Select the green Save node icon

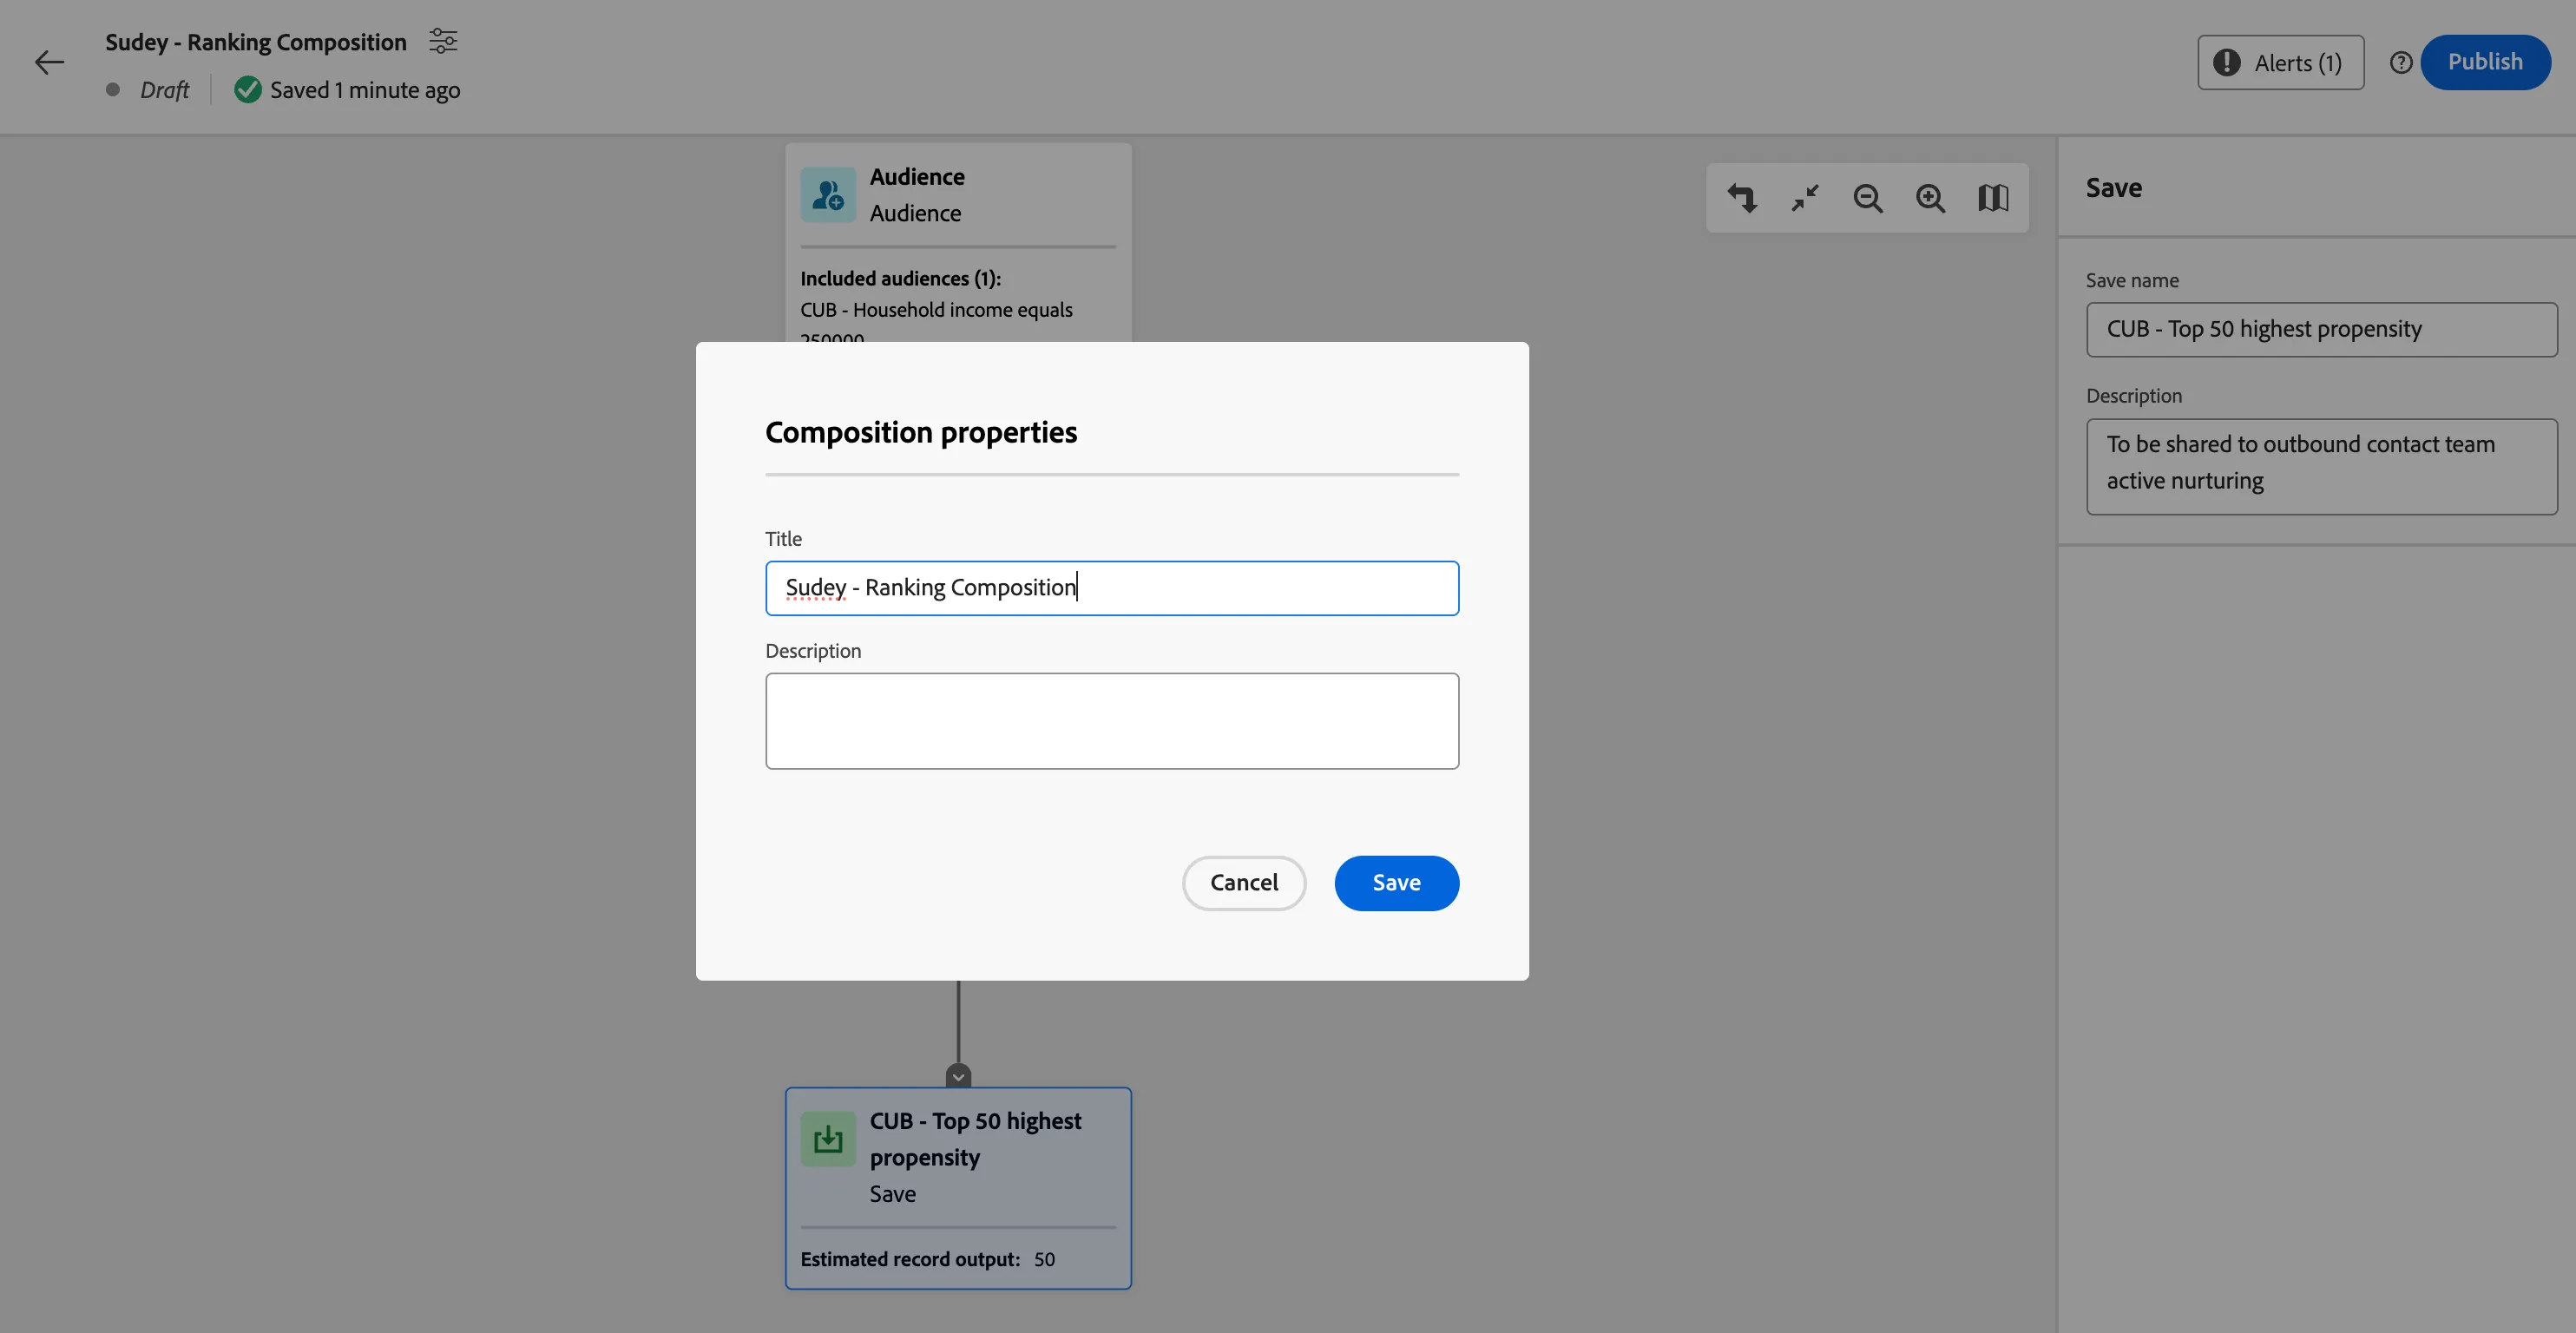coord(828,1139)
